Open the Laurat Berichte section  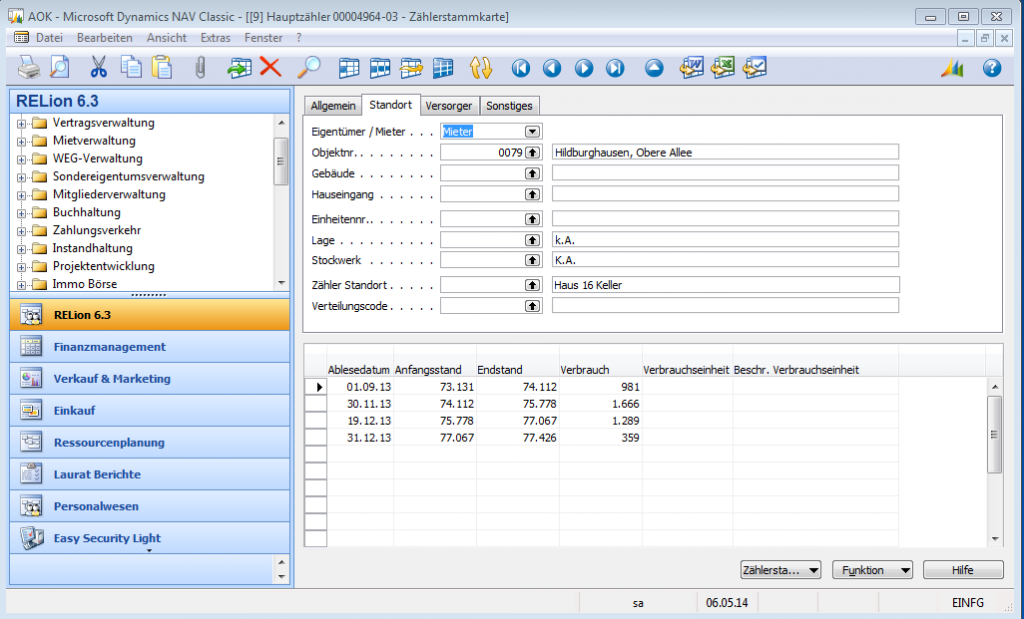150,475
